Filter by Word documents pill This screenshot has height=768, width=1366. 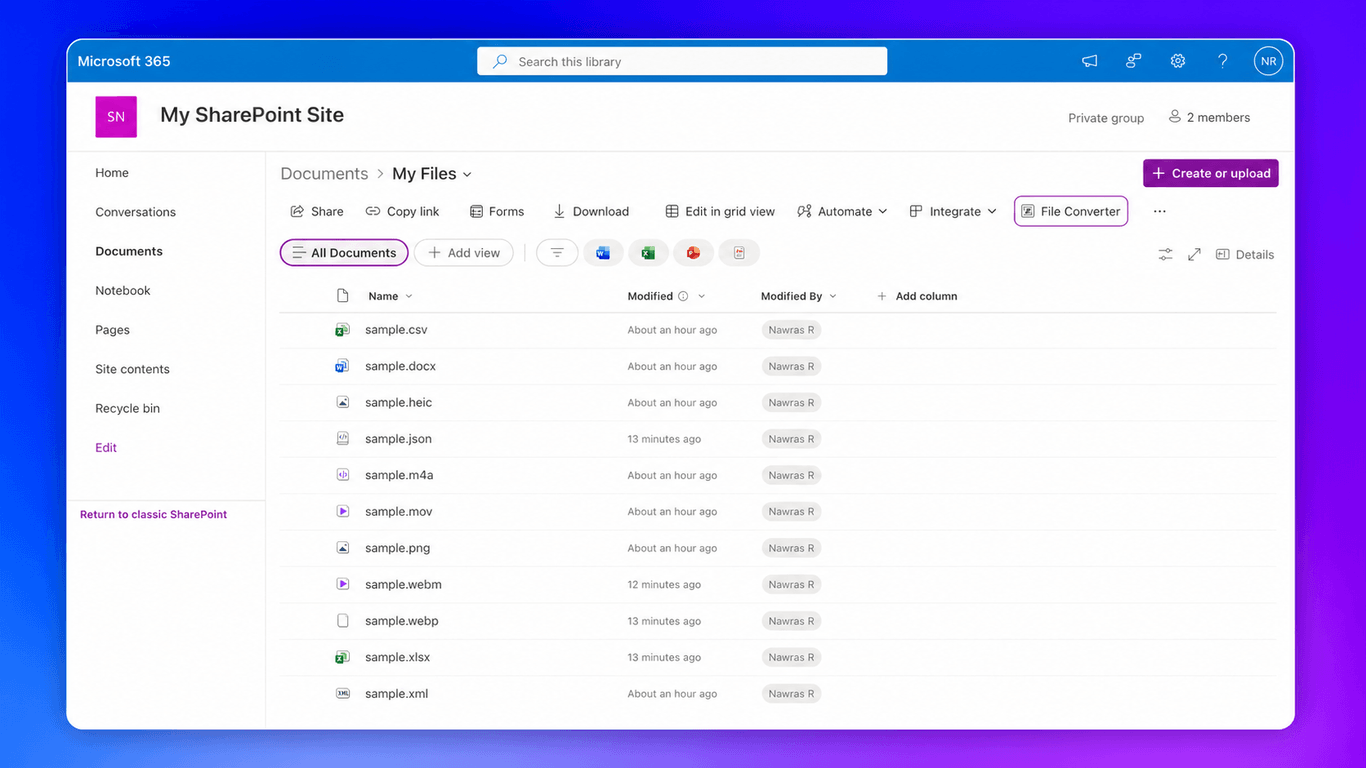tap(603, 253)
